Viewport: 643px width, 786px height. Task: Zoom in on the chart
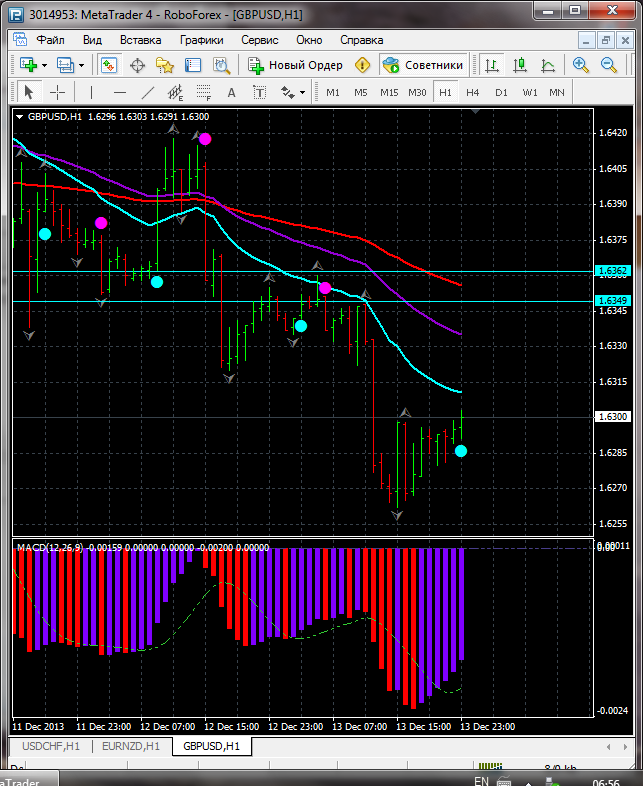[580, 65]
